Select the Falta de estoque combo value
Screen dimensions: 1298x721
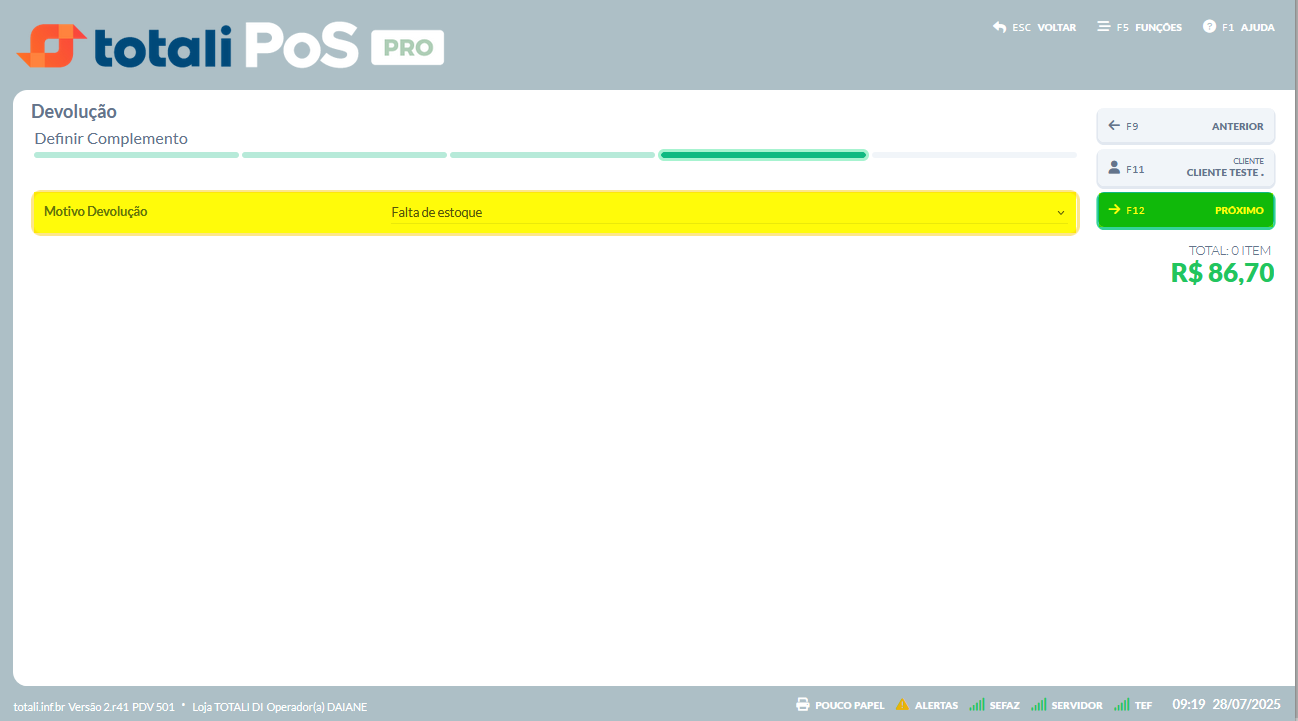[x=728, y=212]
